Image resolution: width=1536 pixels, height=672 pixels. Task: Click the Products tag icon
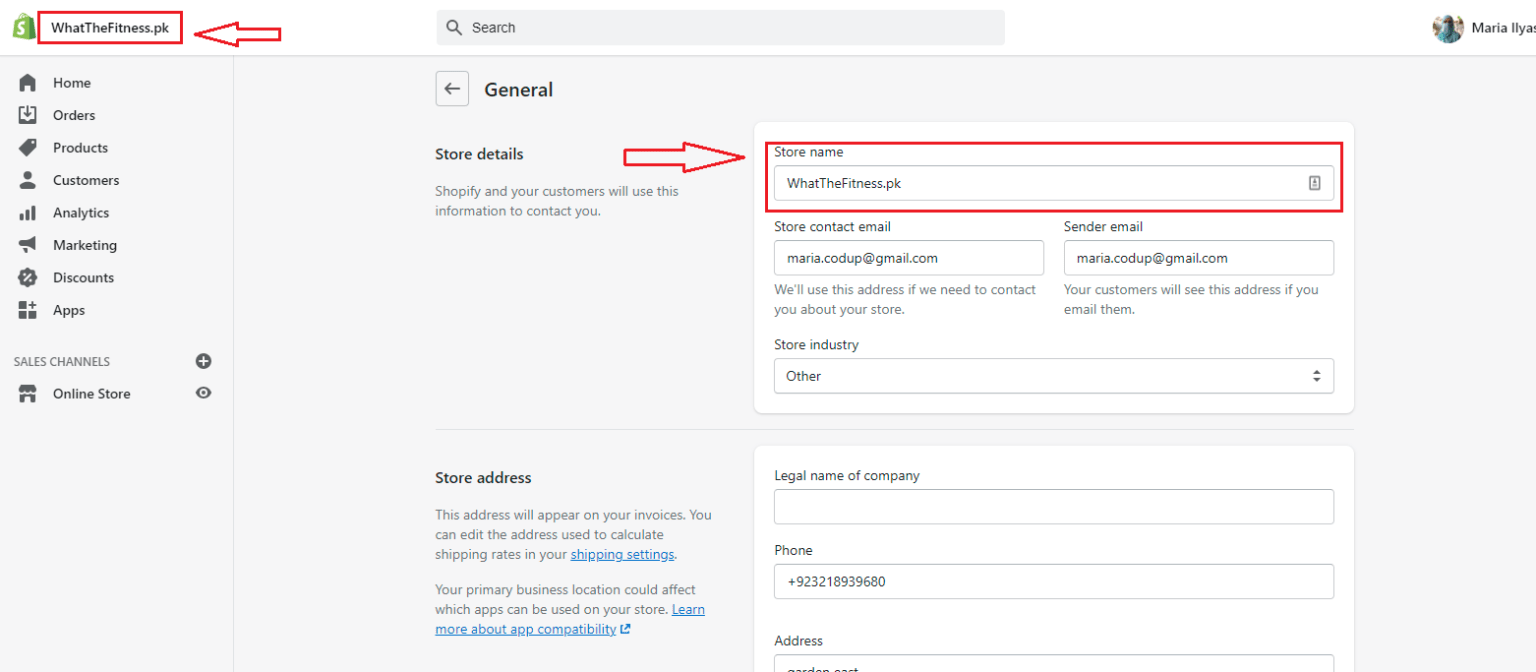[28, 148]
